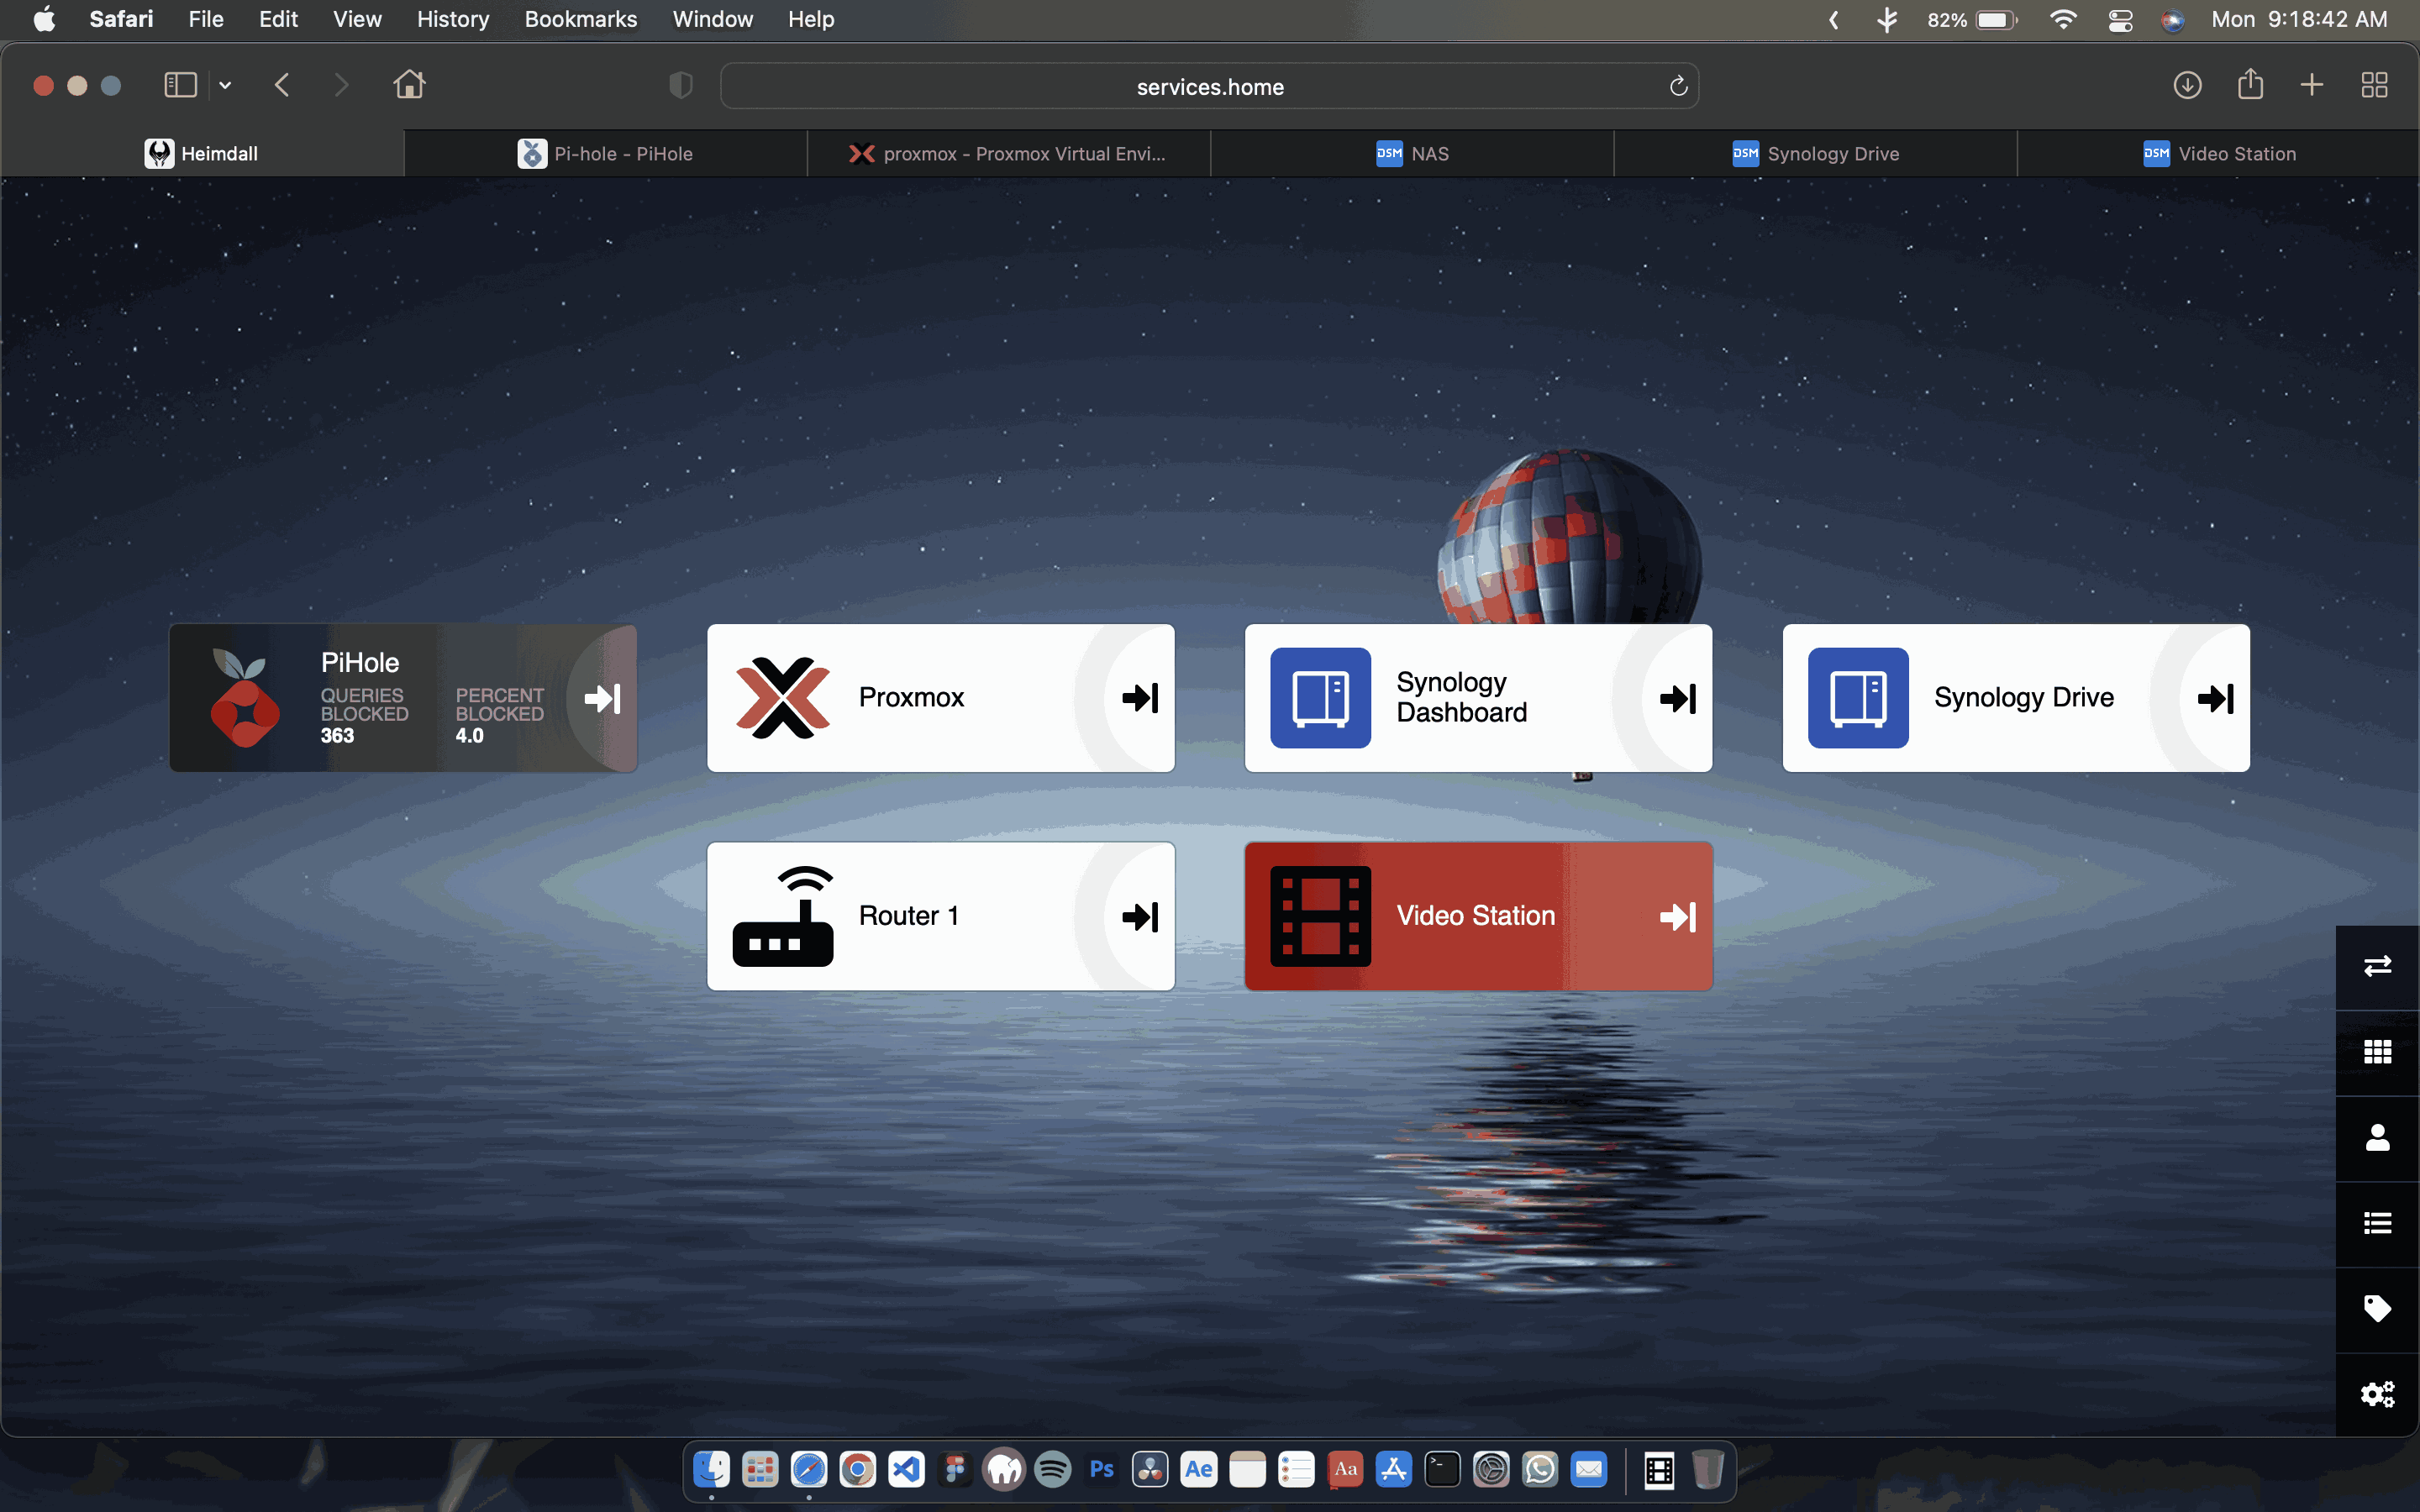The height and width of the screenshot is (1512, 2420).
Task: Expand the sidebar tab group dropdown chevron
Action: pyautogui.click(x=225, y=86)
